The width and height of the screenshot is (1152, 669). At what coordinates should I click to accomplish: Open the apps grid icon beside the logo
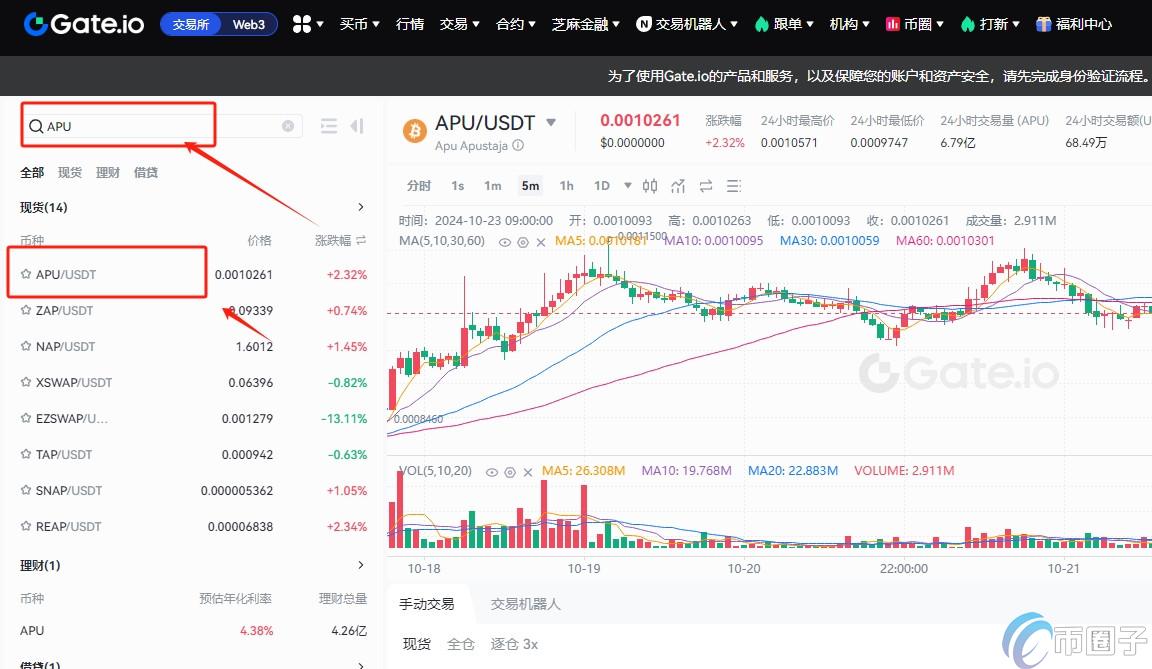[302, 23]
